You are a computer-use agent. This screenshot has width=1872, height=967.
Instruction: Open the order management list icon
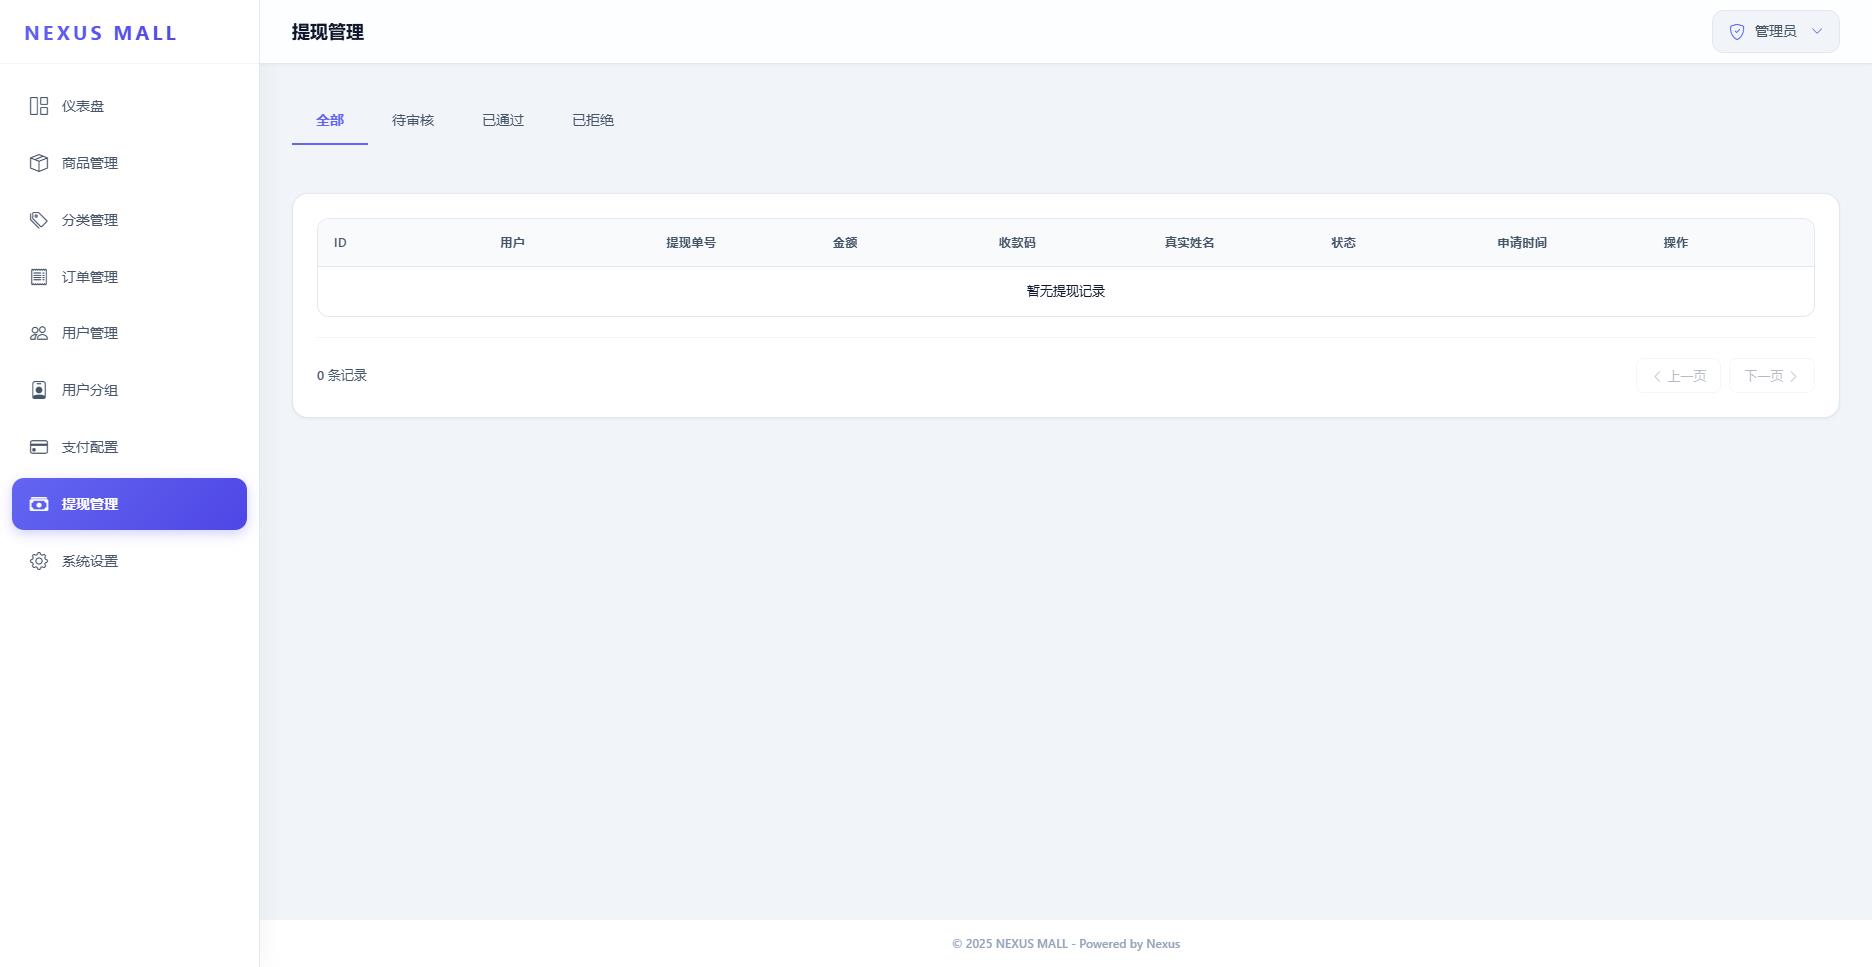(x=39, y=277)
